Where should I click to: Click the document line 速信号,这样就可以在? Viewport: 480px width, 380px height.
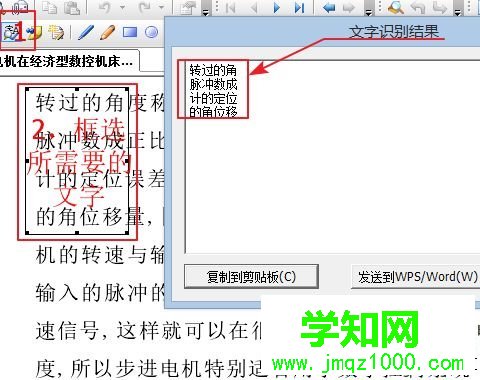coord(148,331)
